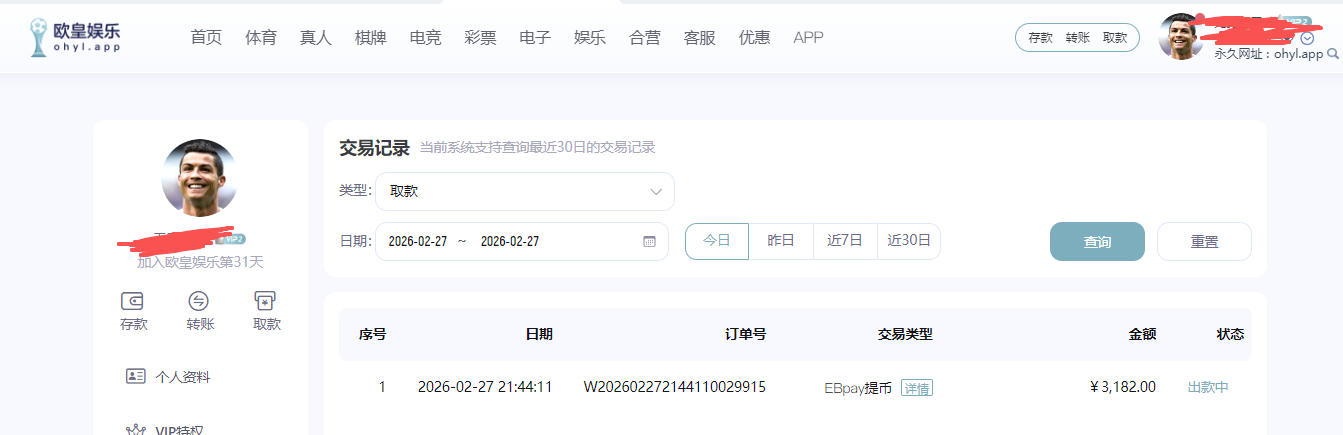The image size is (1343, 435).
Task: Click the deposit (存款) wallet icon in sidebar
Action: coord(133,301)
